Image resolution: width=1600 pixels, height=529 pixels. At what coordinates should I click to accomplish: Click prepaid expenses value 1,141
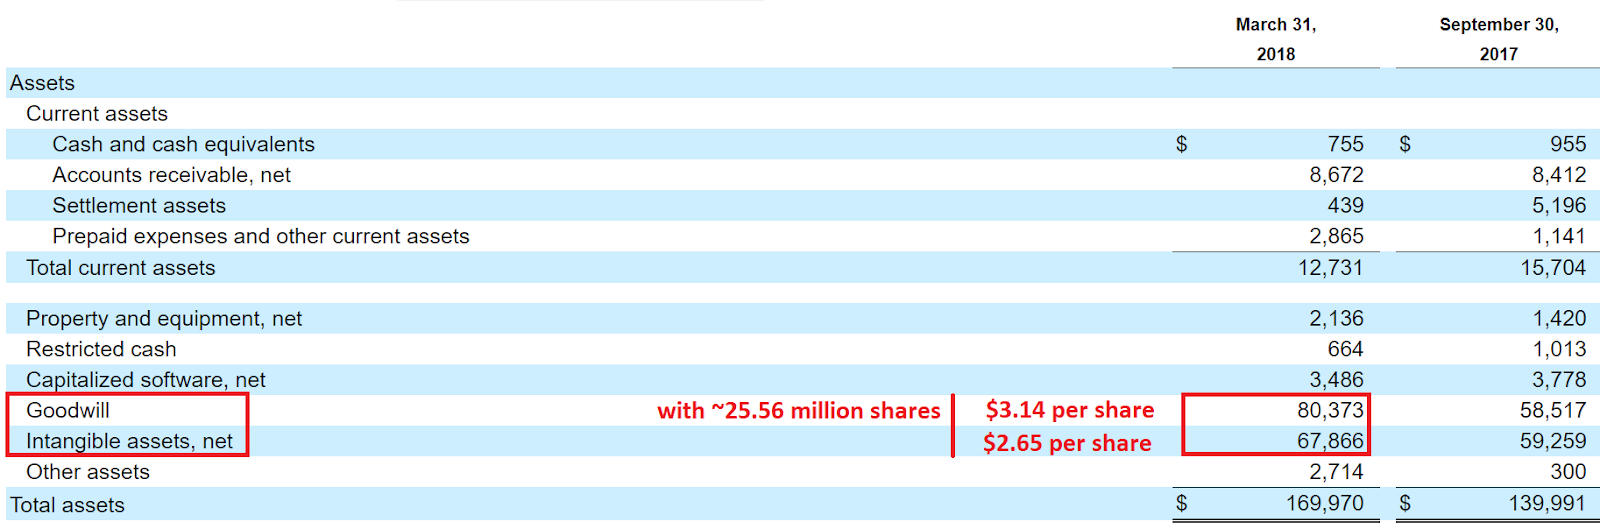pos(1560,236)
